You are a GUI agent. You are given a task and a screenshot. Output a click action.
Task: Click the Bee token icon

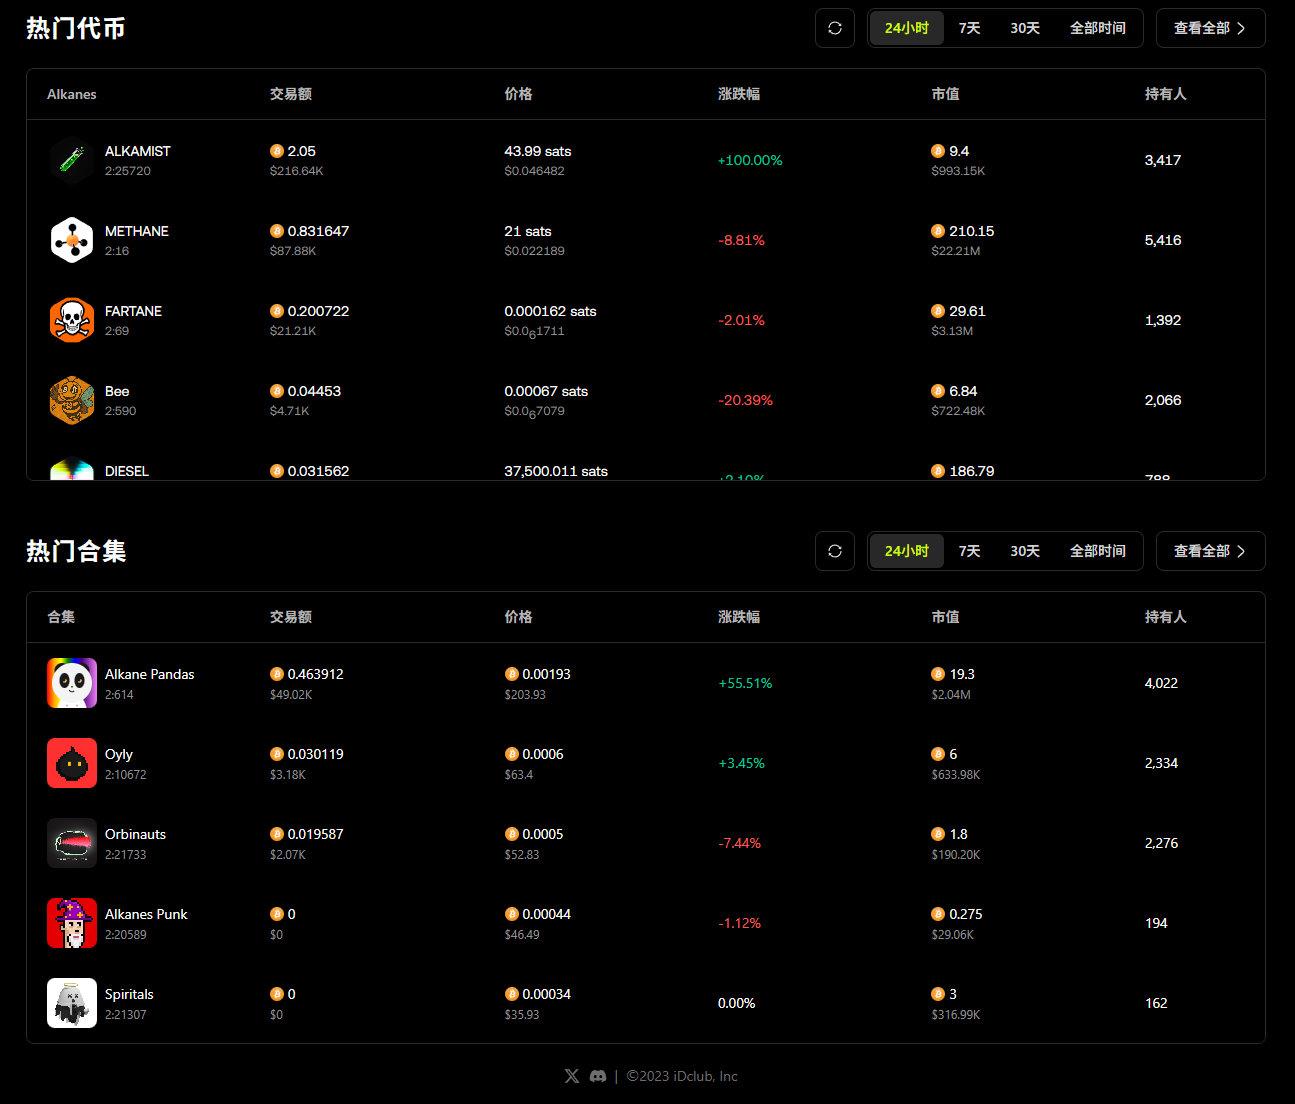coord(72,400)
